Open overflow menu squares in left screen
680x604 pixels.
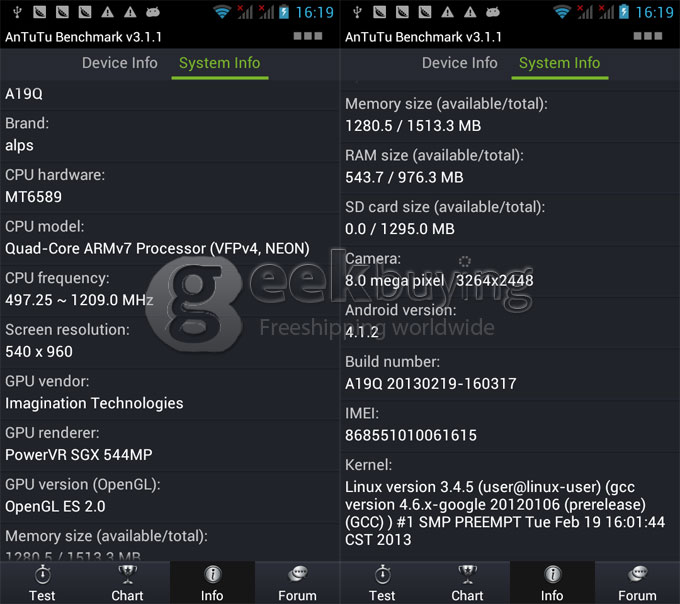coord(308,36)
